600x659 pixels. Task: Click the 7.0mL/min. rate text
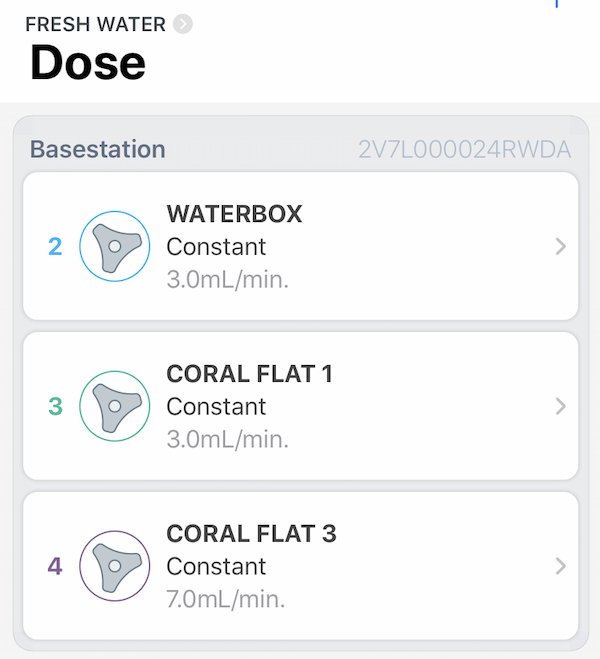pos(226,599)
